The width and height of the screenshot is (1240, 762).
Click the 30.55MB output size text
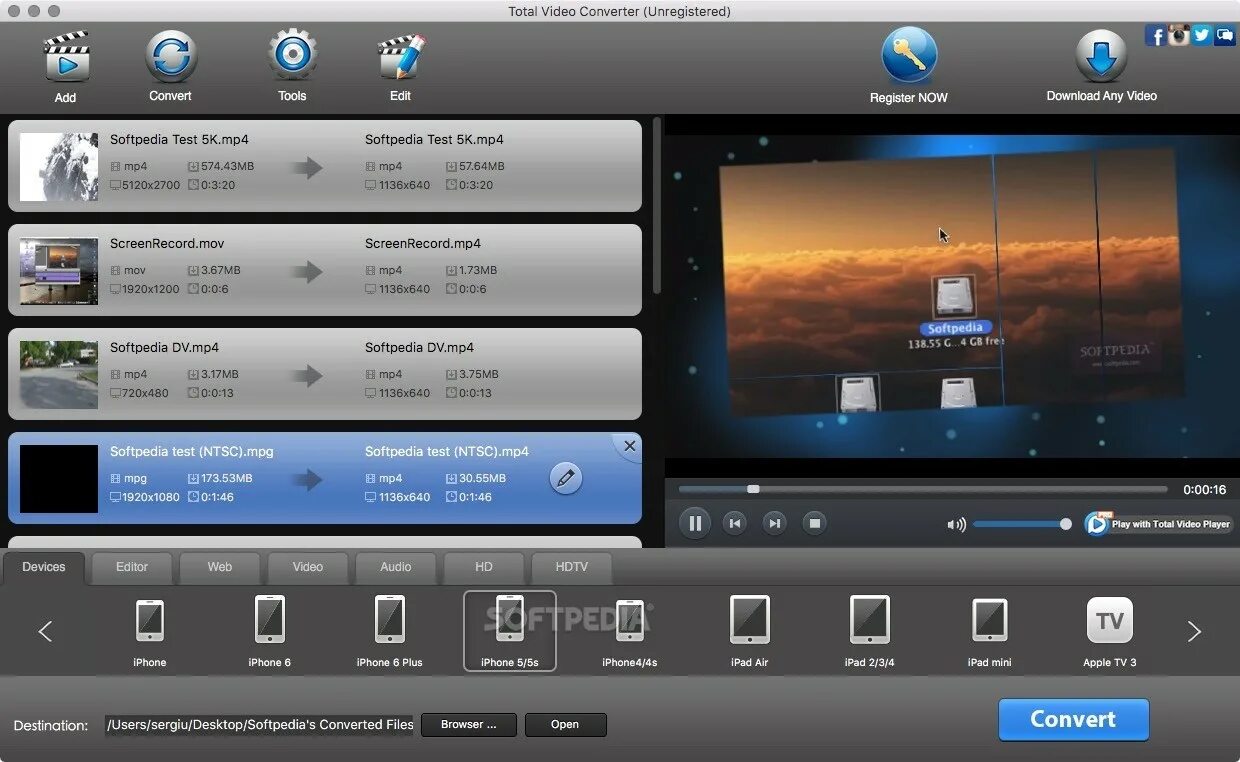pos(481,478)
